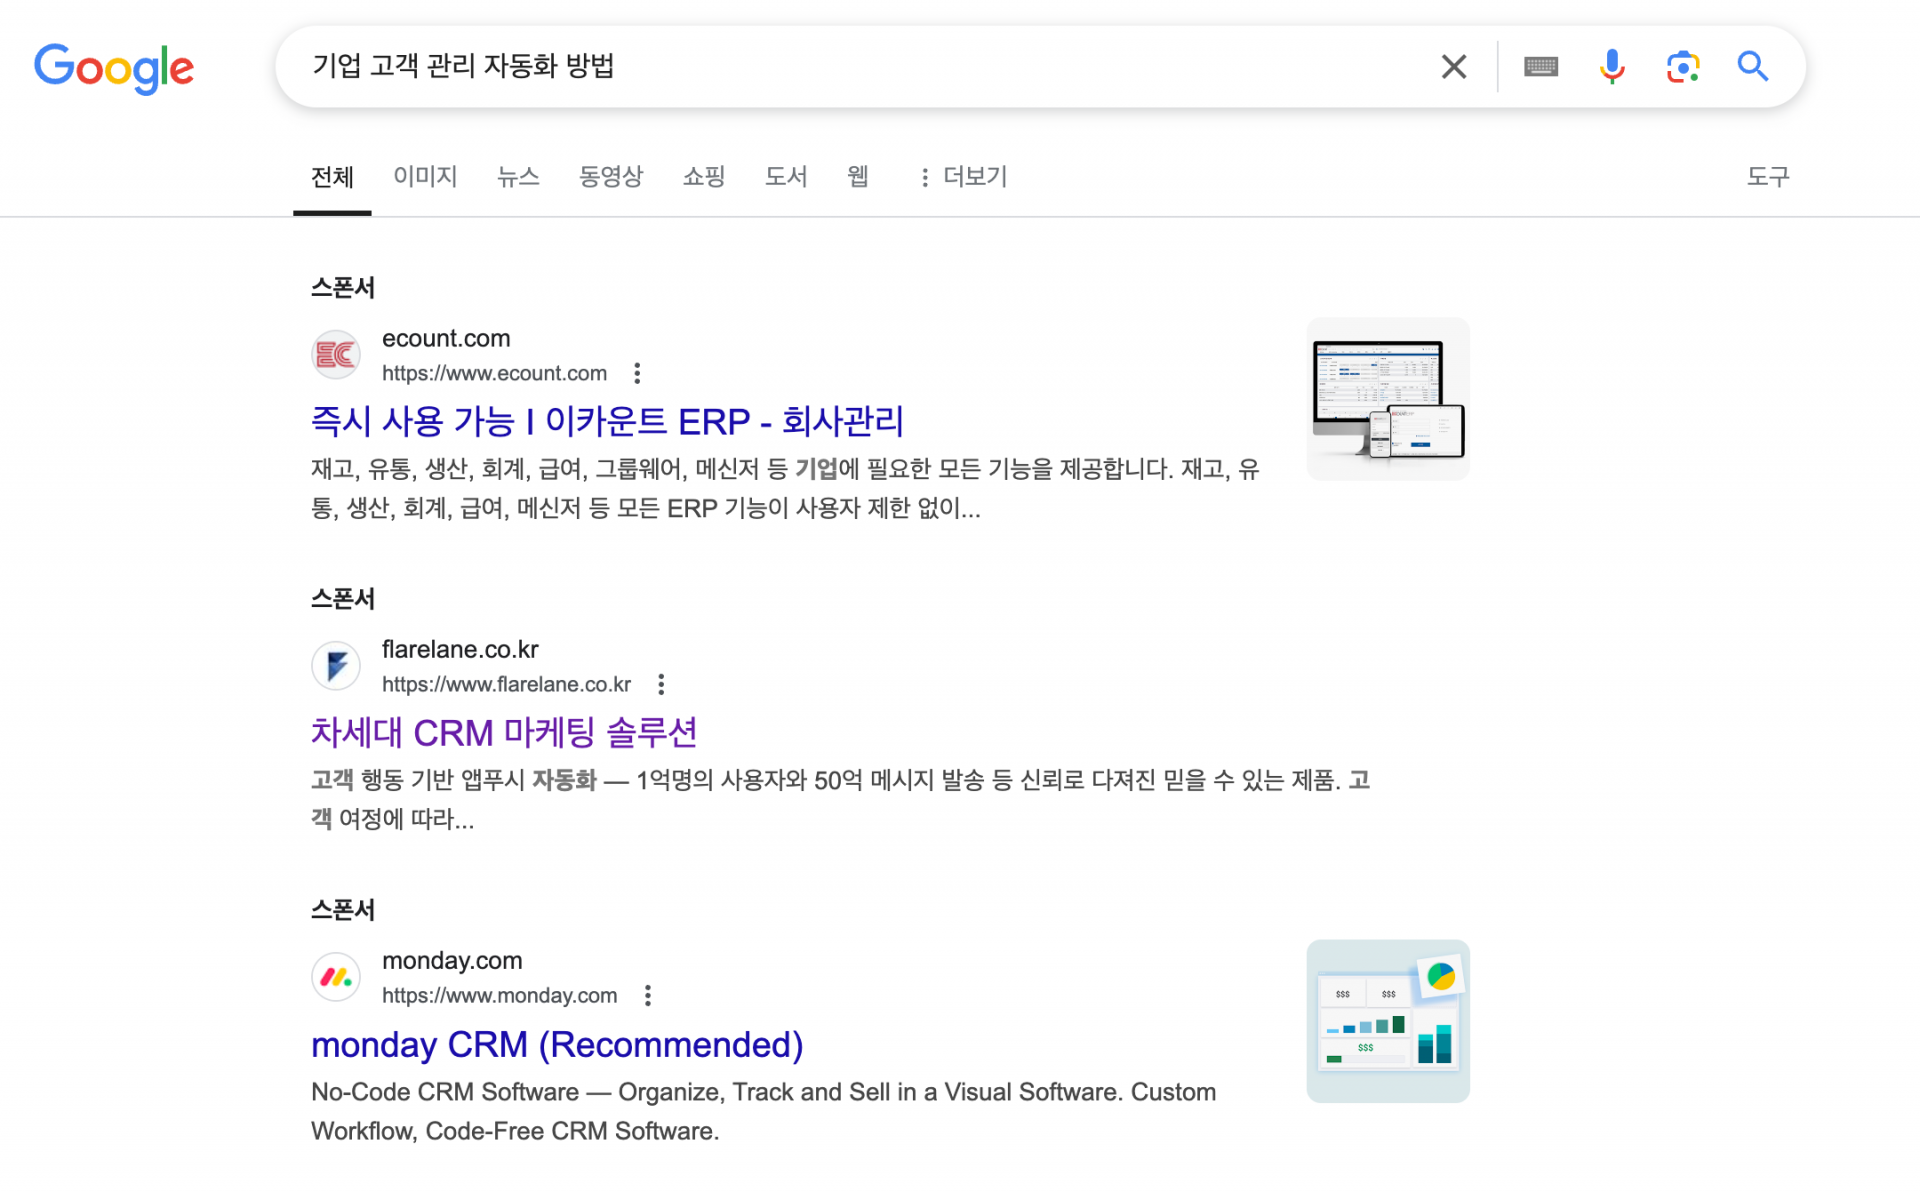Open the on-screen keyboard input tool
Viewport: 1920px width, 1192px height.
point(1541,67)
